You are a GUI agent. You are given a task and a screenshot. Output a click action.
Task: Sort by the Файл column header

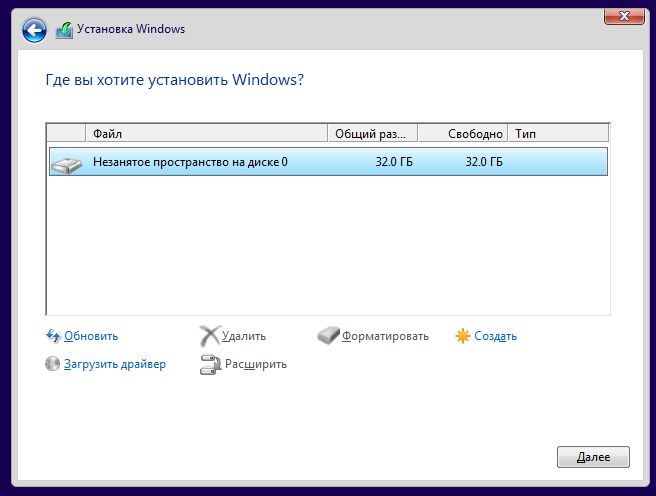207,133
